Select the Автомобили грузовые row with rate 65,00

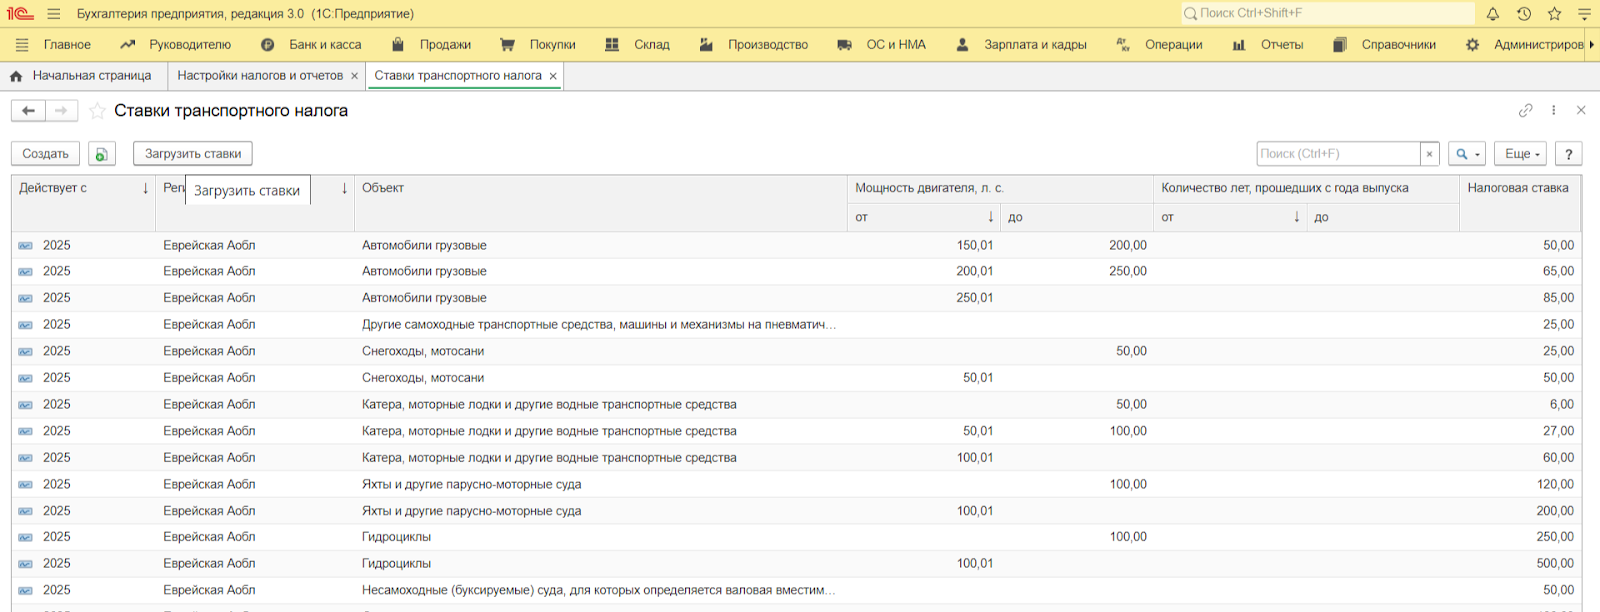pyautogui.click(x=796, y=271)
